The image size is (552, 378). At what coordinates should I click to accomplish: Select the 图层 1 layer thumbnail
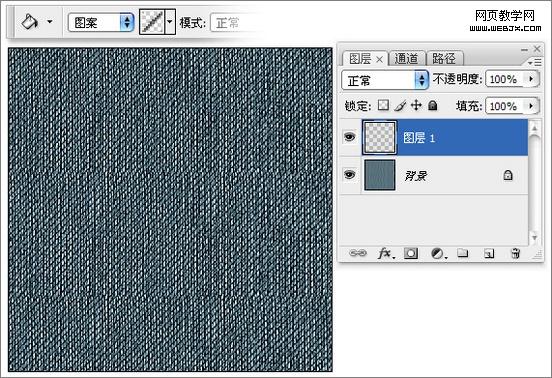379,137
